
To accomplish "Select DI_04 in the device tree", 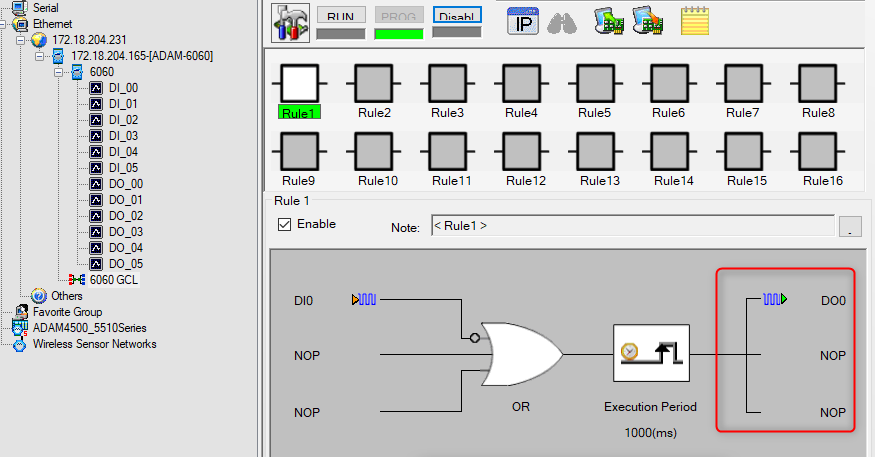I will (x=123, y=152).
